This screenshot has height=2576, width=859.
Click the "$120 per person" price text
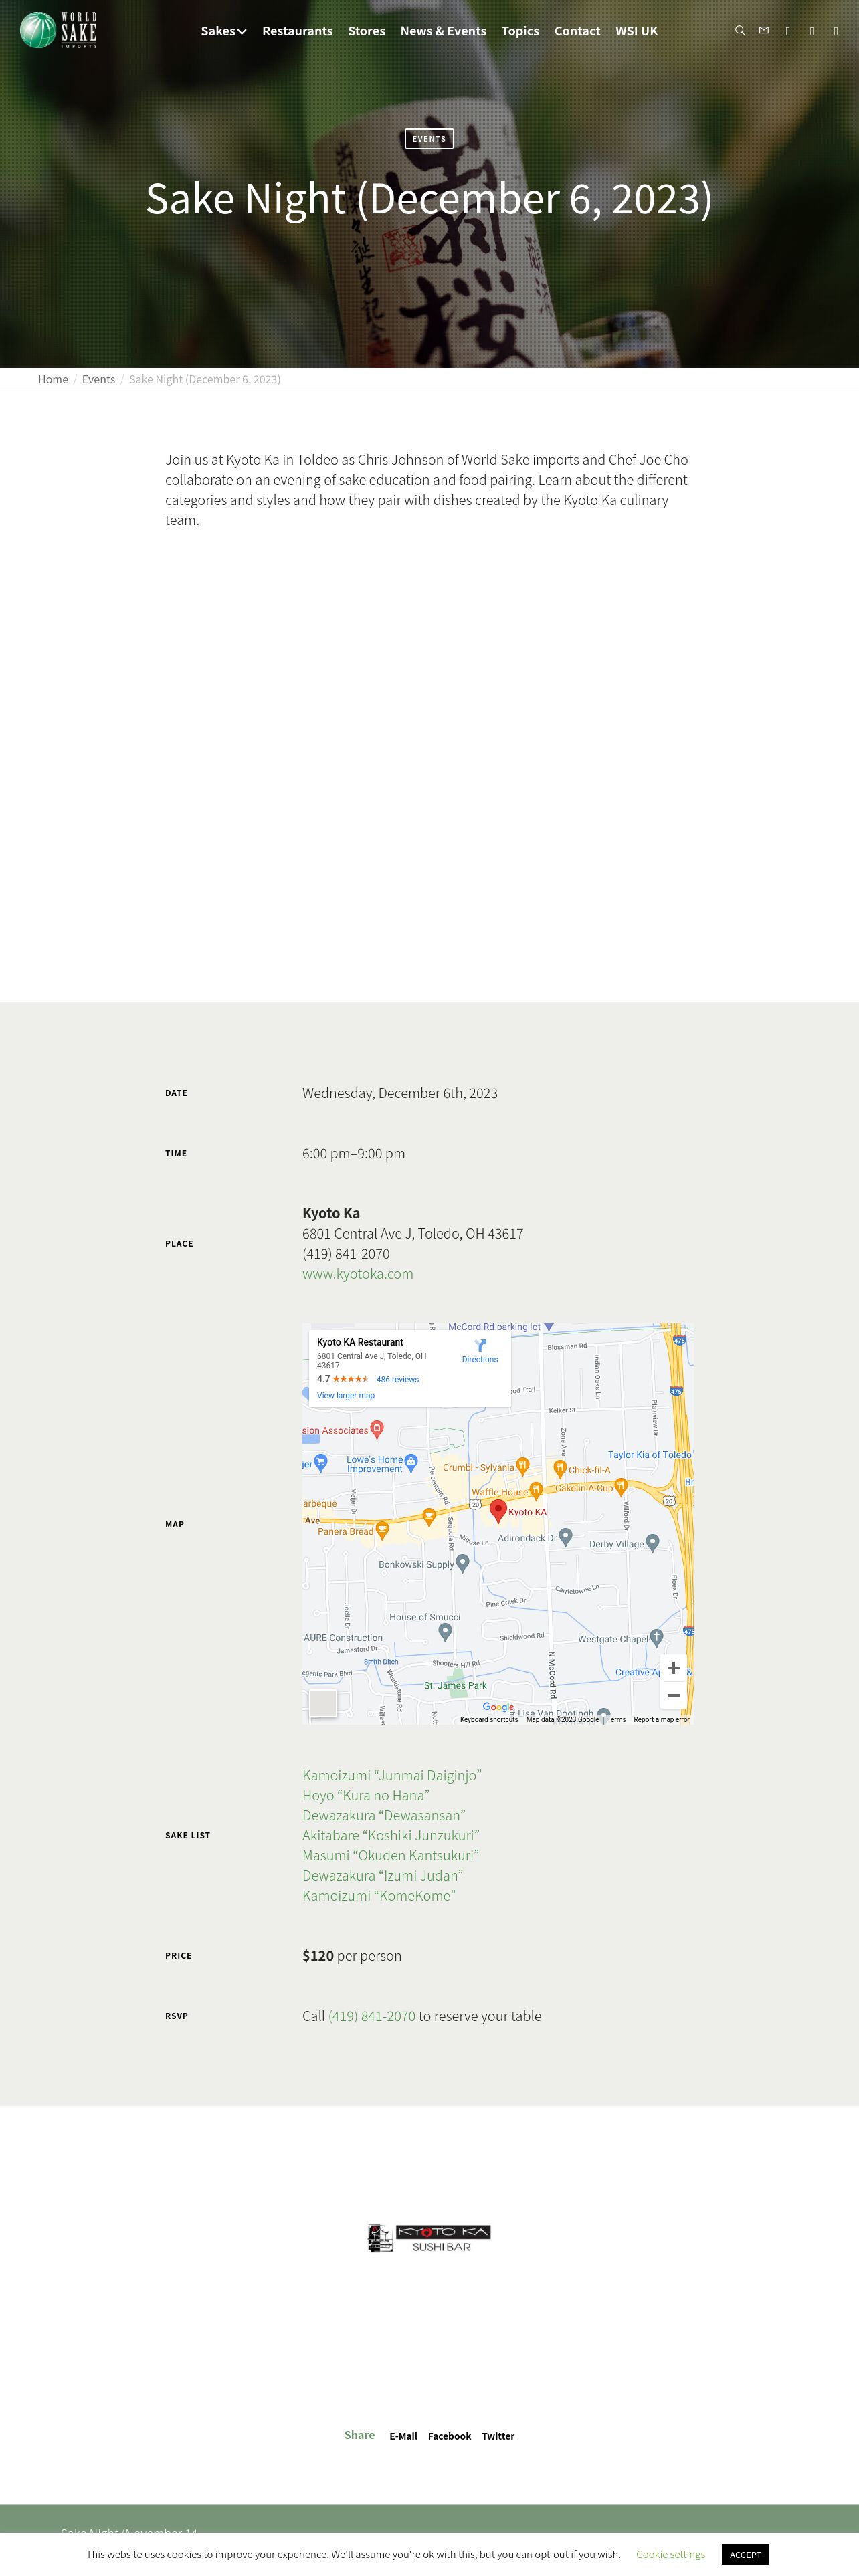coord(352,1955)
